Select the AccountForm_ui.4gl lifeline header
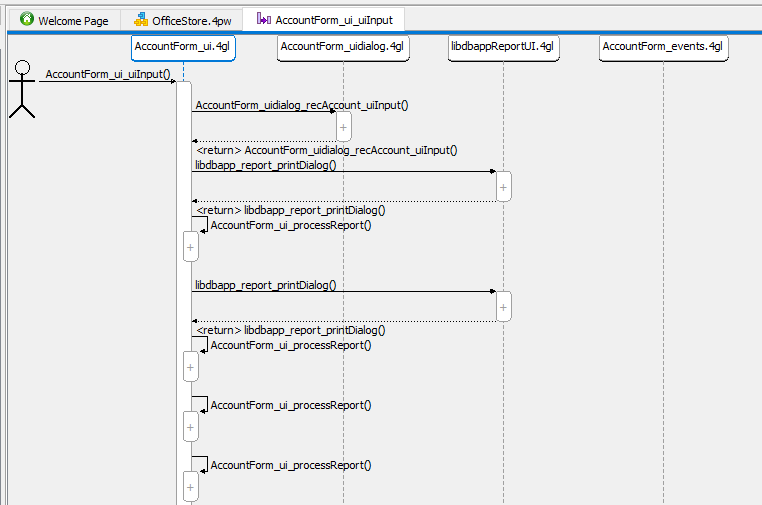The width and height of the screenshot is (762, 505). 183,48
